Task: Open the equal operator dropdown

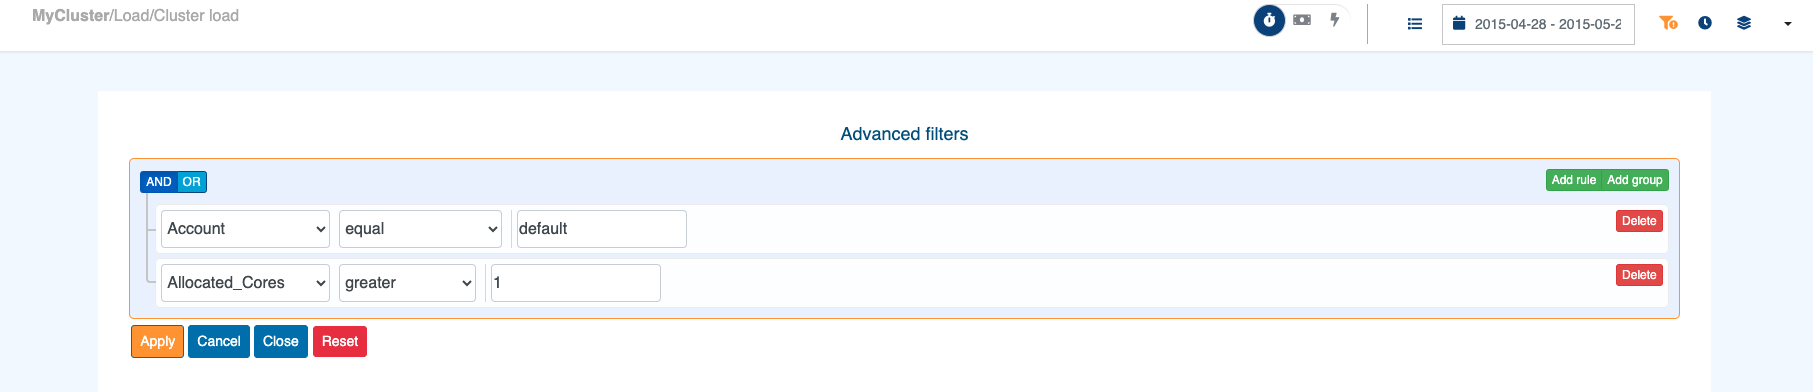Action: 420,229
